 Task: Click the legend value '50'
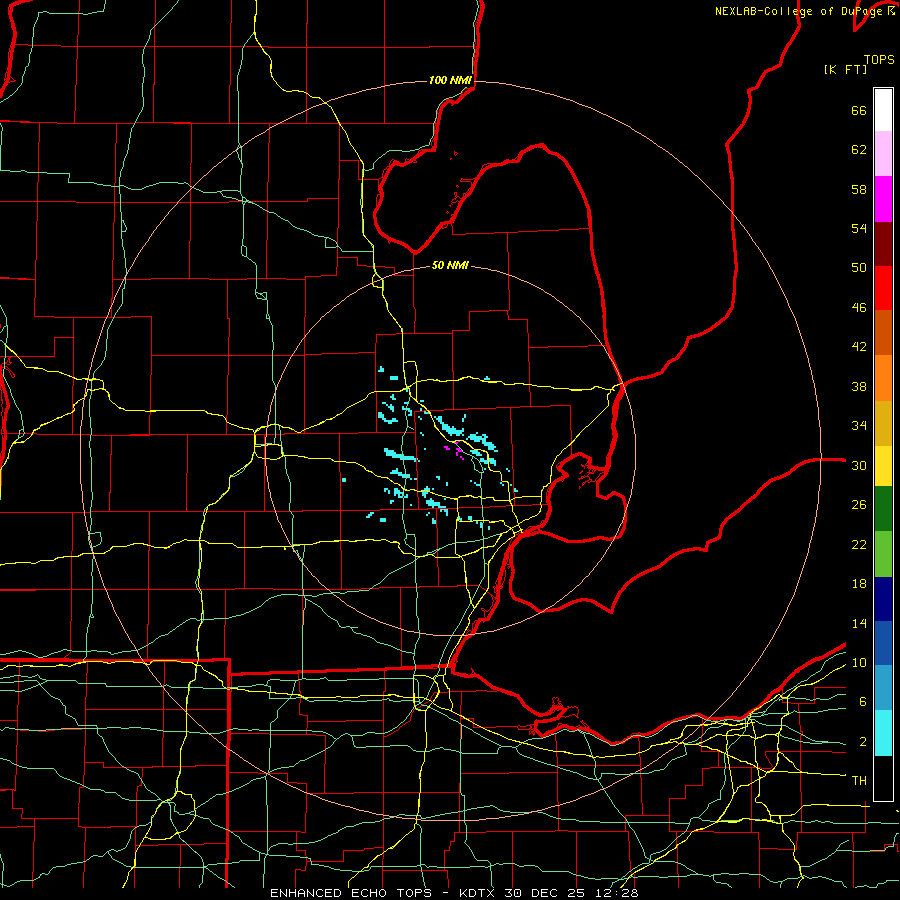pos(859,268)
